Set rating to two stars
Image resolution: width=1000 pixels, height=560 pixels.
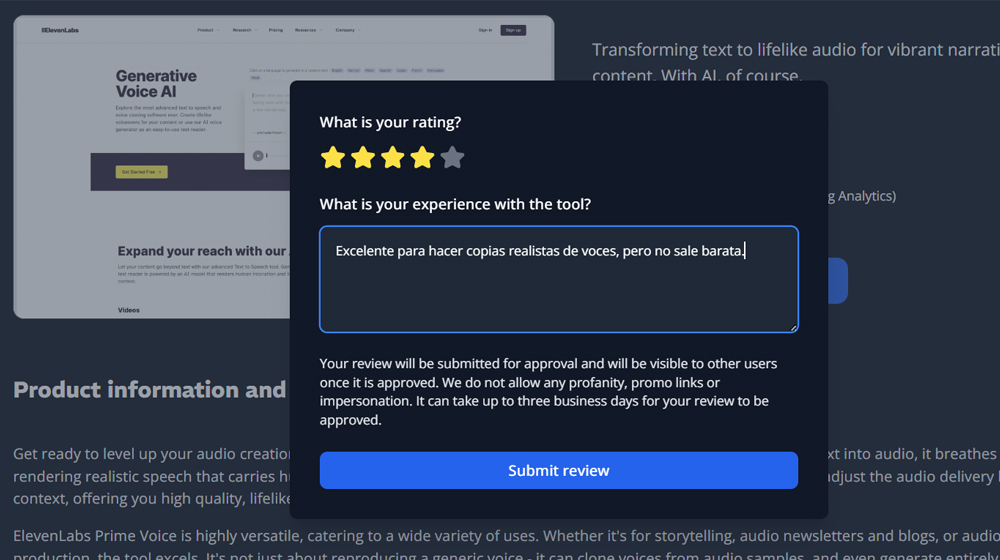(363, 157)
